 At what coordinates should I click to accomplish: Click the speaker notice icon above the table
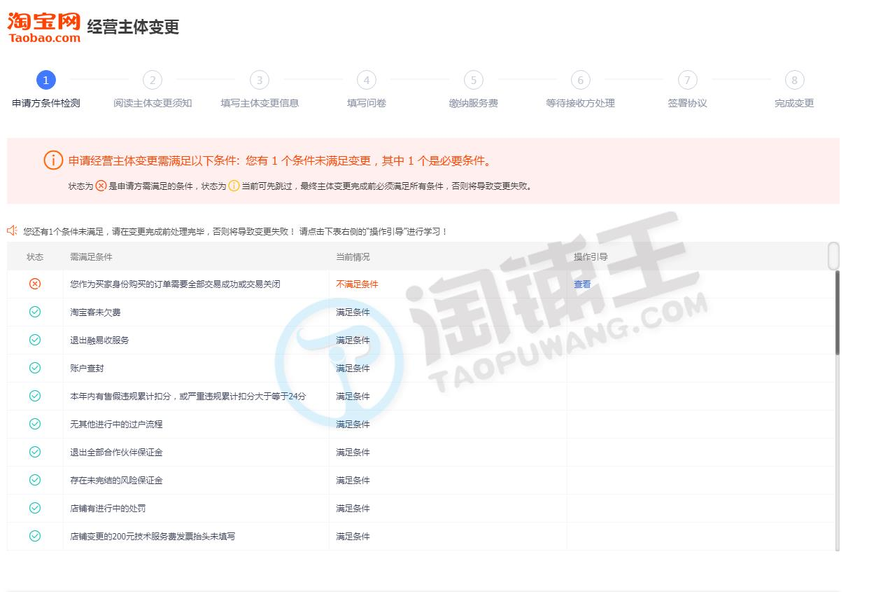tap(13, 230)
